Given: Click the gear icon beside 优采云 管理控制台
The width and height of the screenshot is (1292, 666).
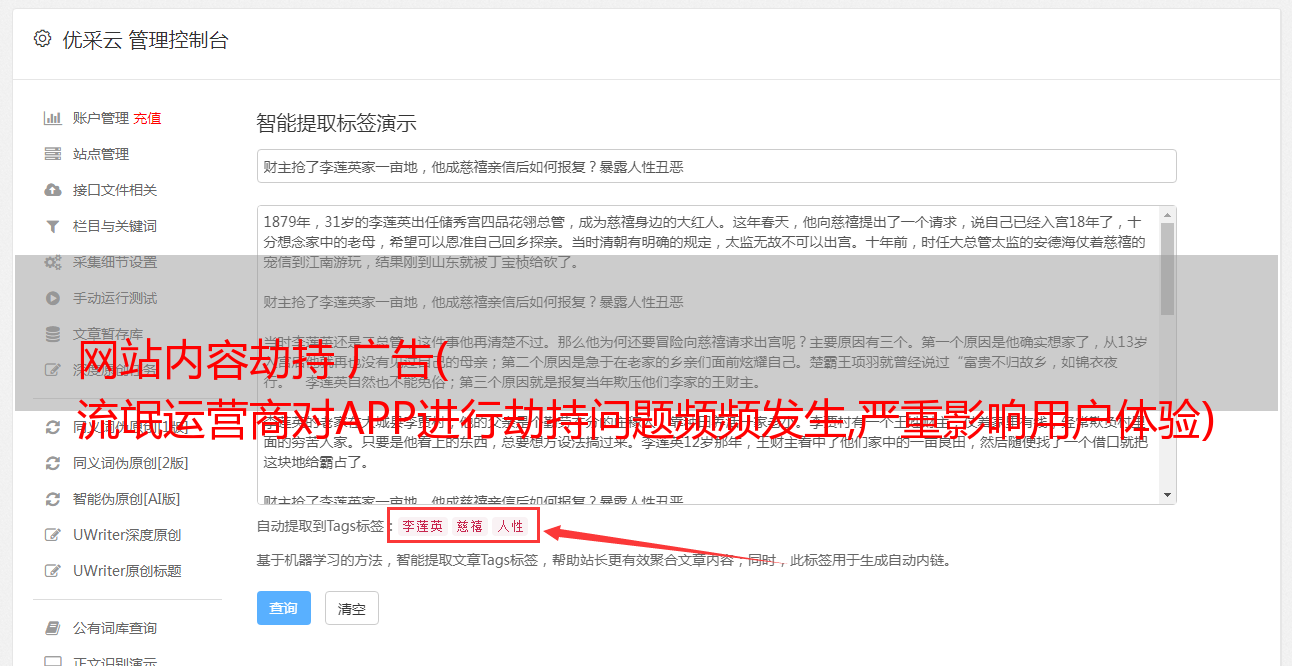Looking at the screenshot, I should click(x=42, y=39).
